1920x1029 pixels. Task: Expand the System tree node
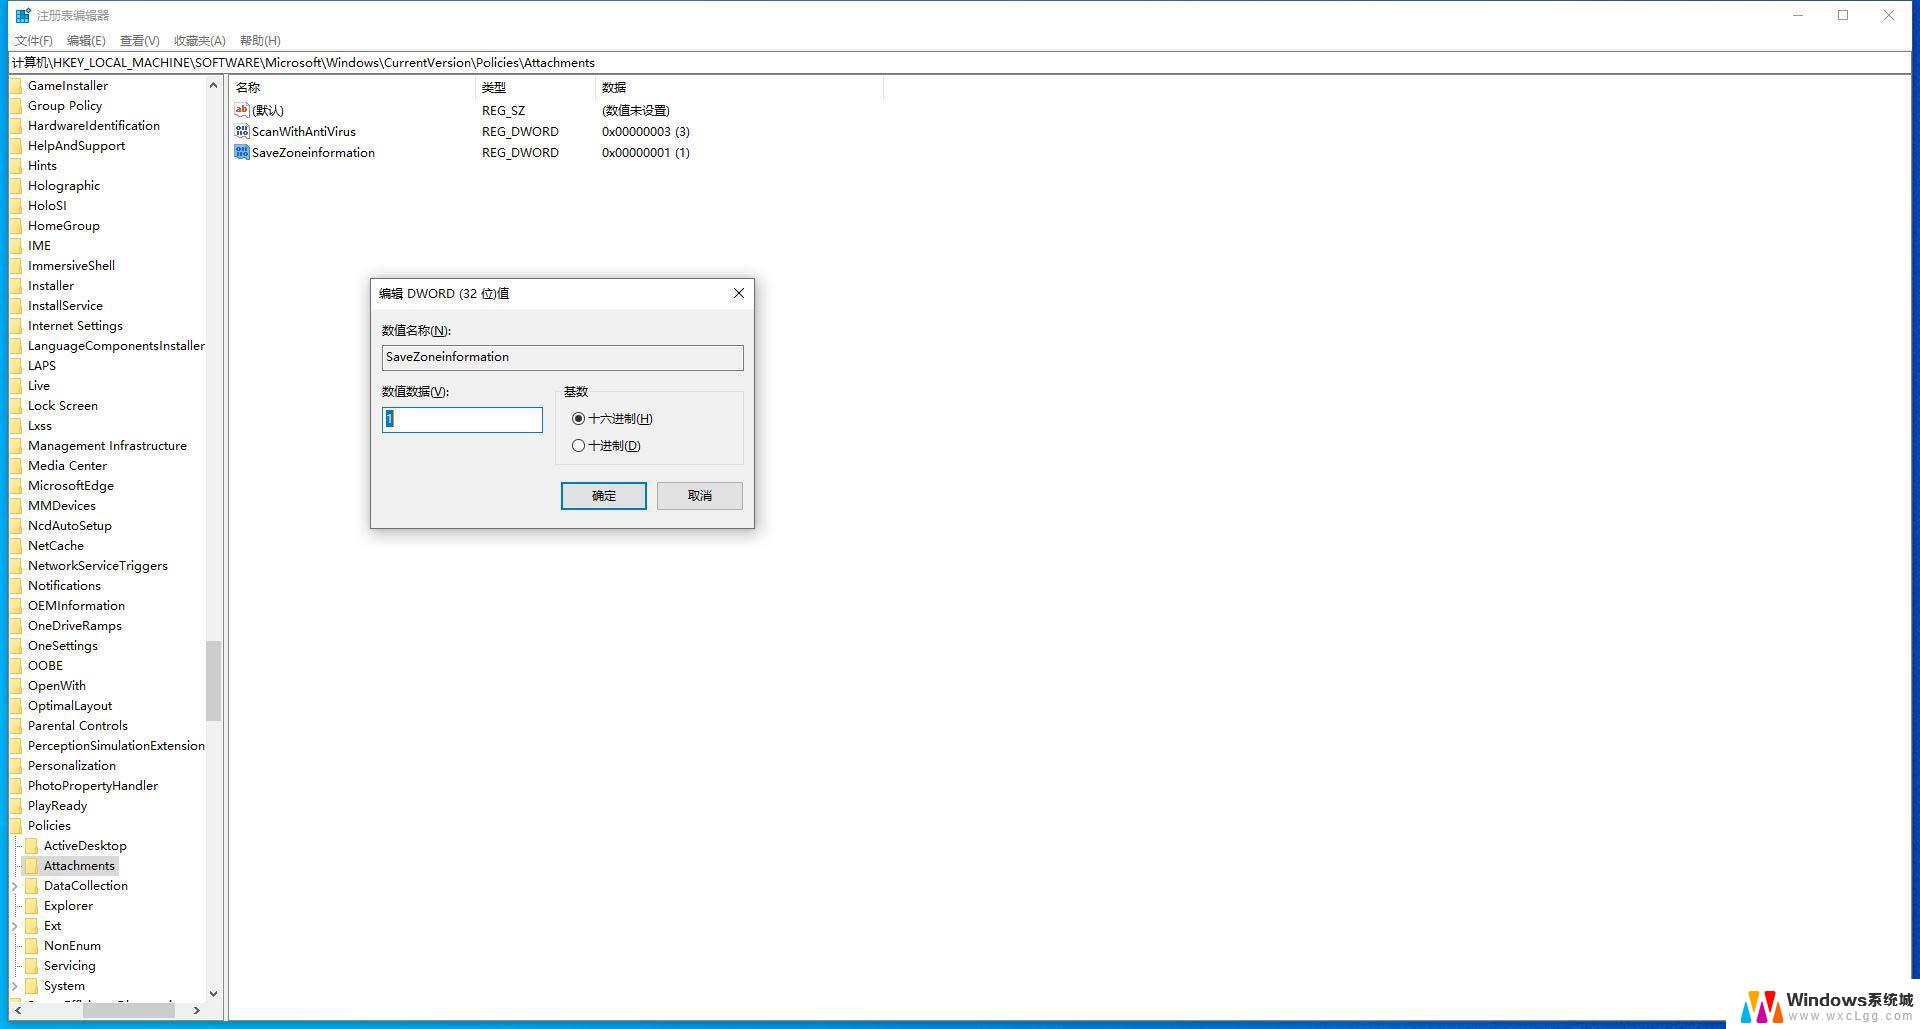pos(15,986)
